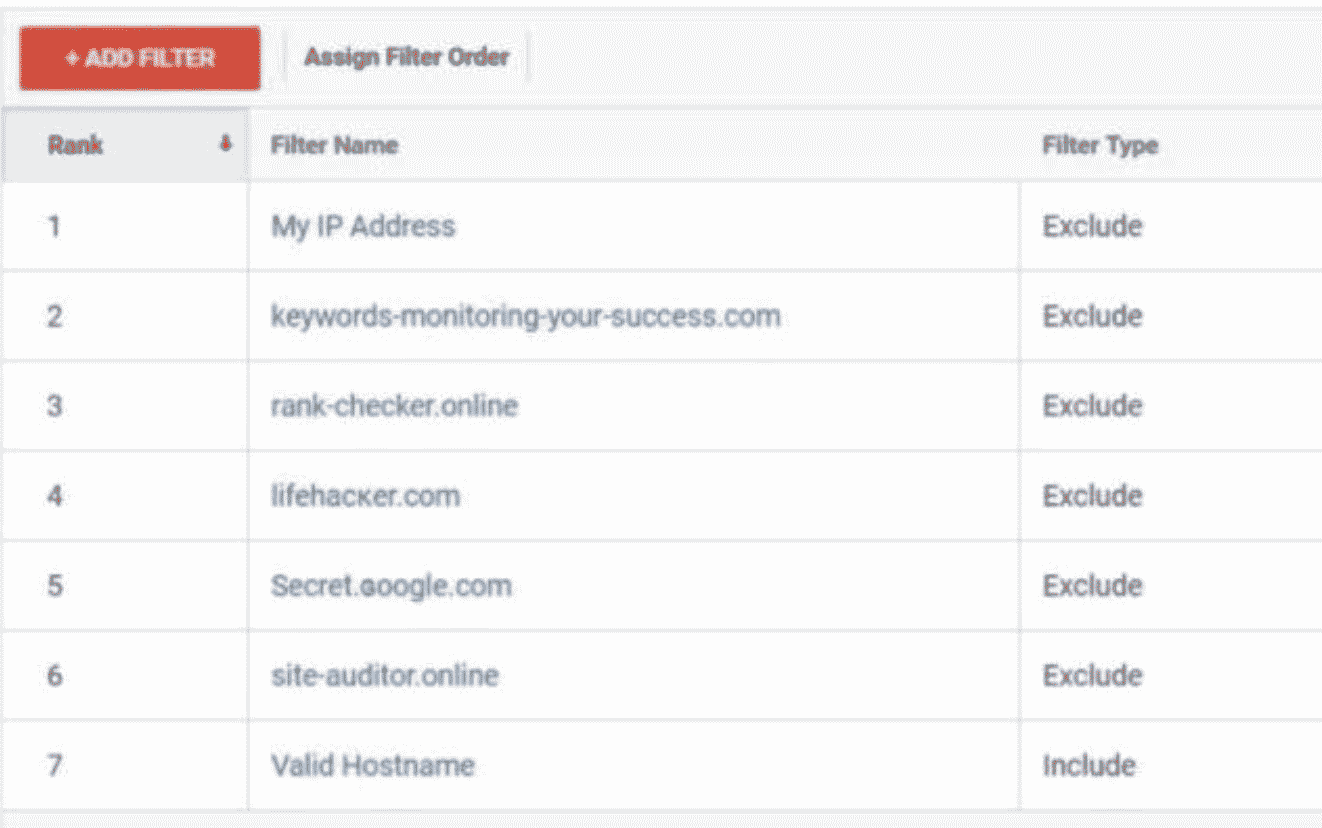Click the Add Filter button

pyautogui.click(x=140, y=58)
